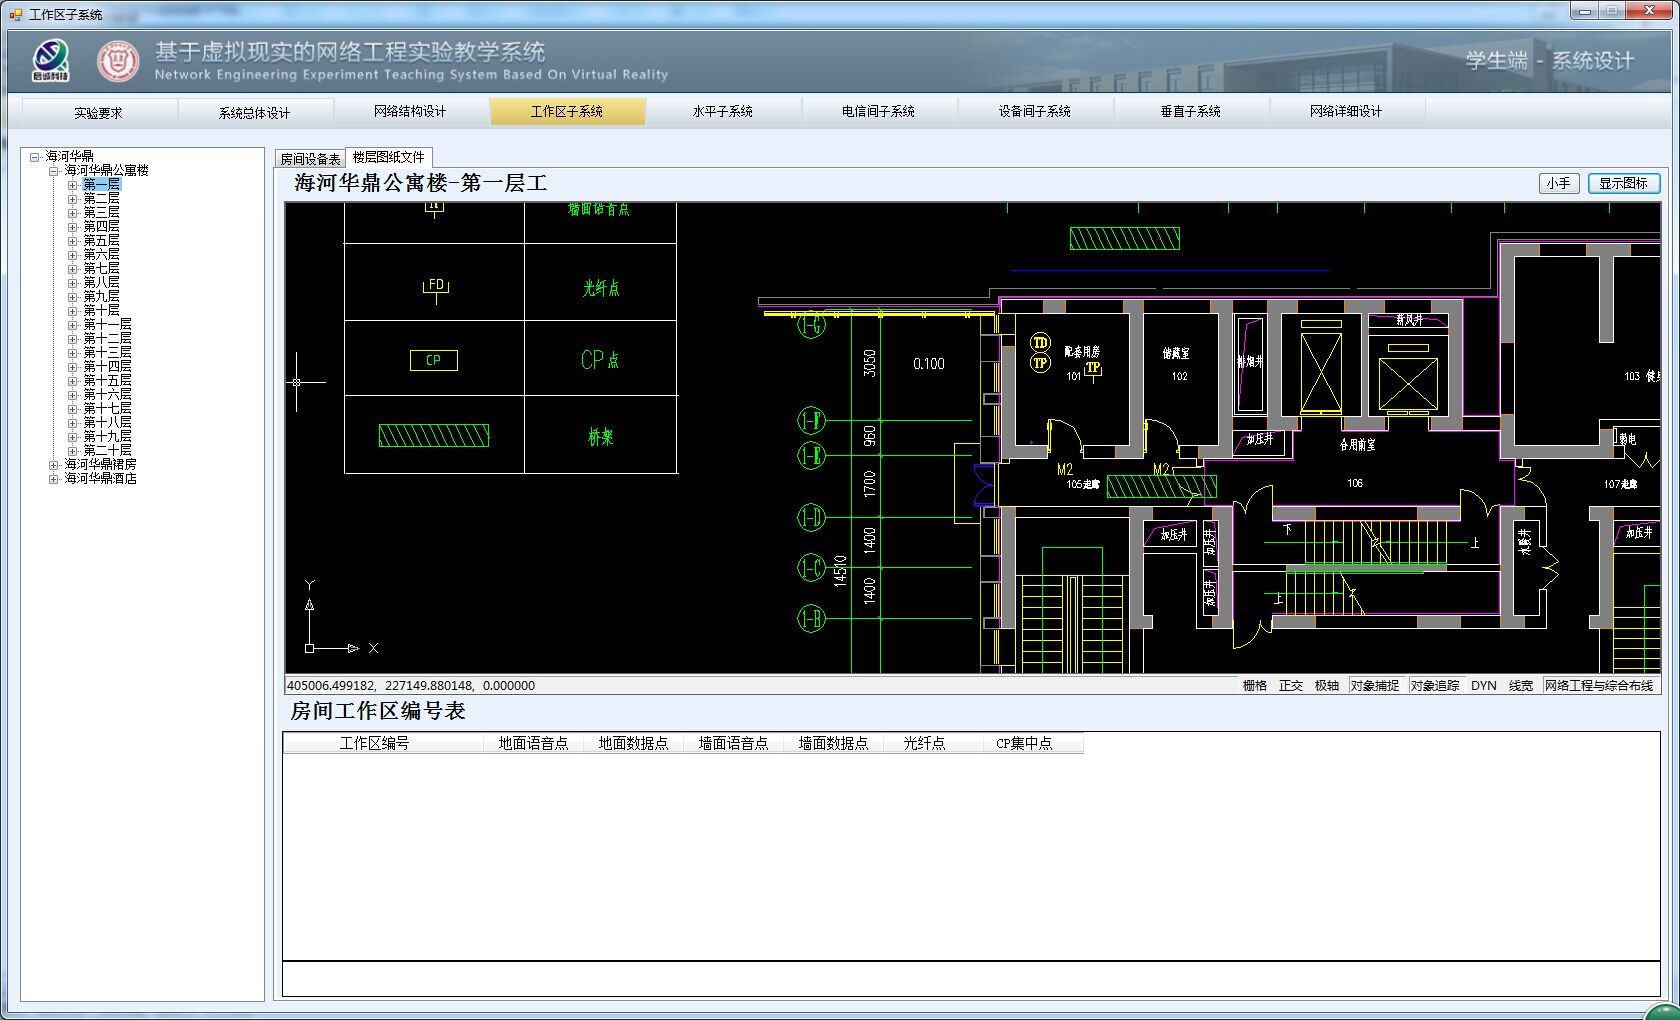Viewport: 1680px width, 1020px height.
Task: Expand the 第五层 tree node
Action: point(72,241)
